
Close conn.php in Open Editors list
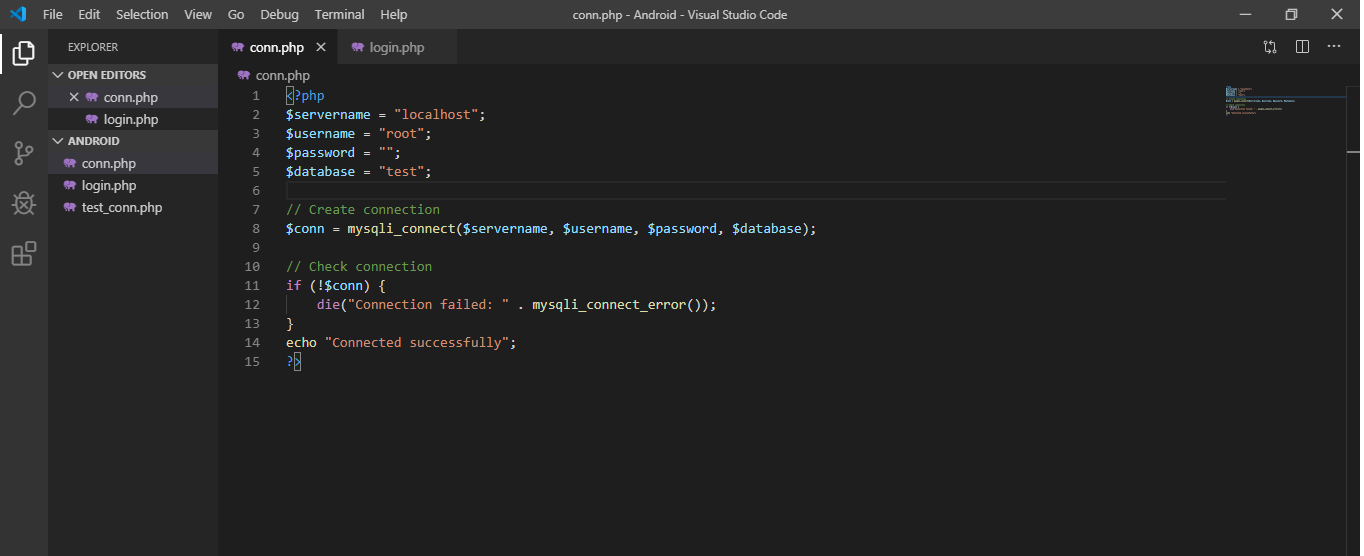tap(73, 97)
